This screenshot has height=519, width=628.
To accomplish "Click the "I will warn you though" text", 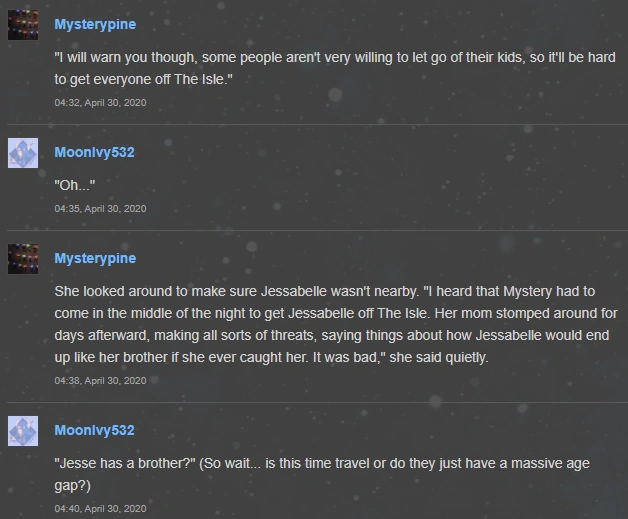I will tap(130, 58).
